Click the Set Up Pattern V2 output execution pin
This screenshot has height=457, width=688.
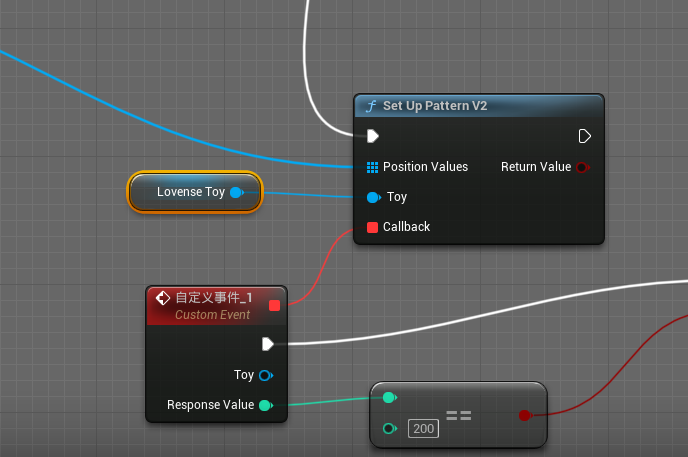585,136
